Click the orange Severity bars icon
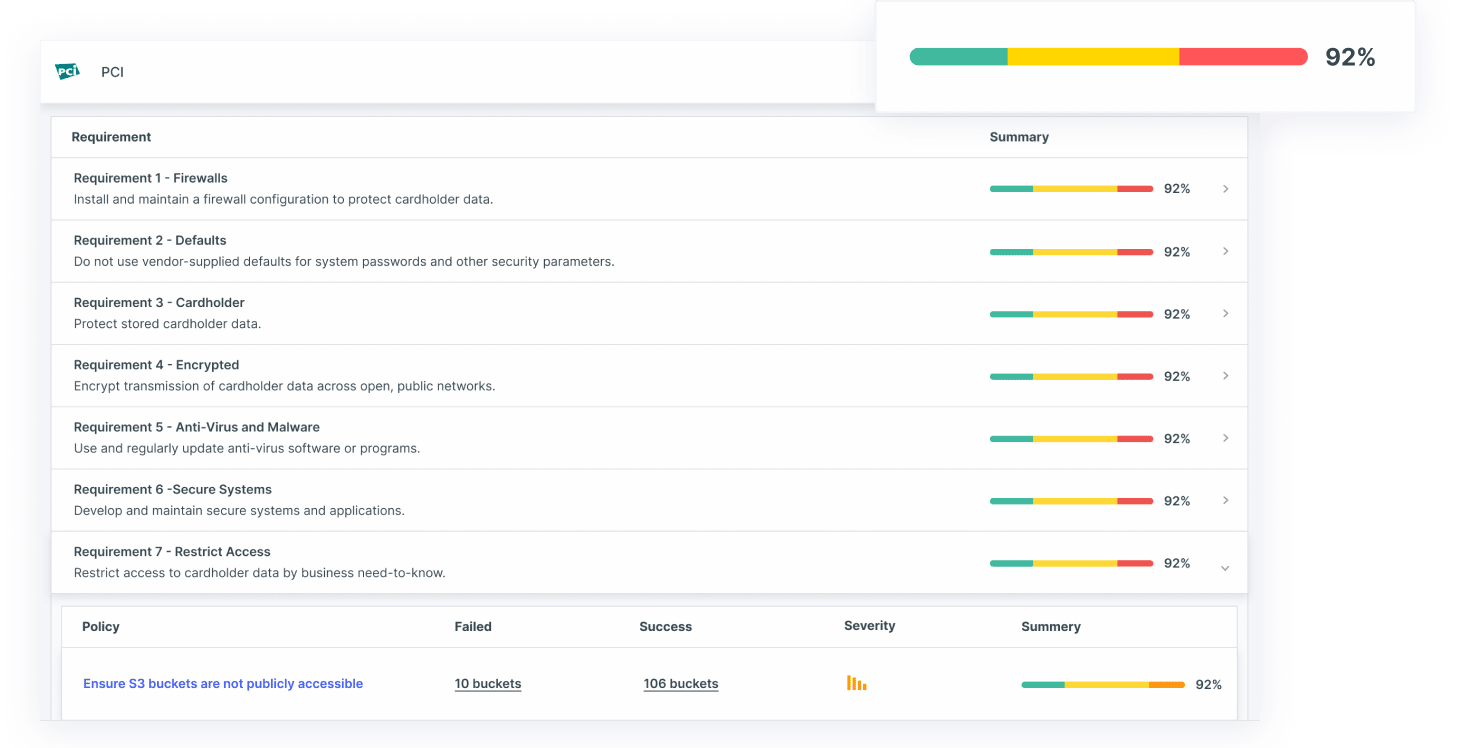 [x=857, y=683]
